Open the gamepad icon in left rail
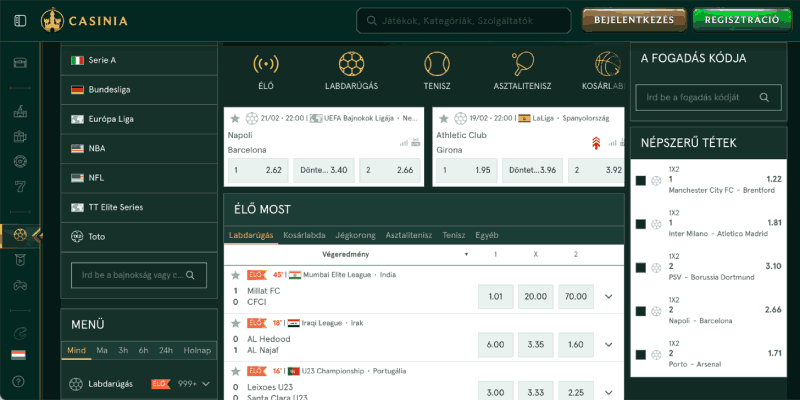The image size is (800, 400). [x=20, y=285]
